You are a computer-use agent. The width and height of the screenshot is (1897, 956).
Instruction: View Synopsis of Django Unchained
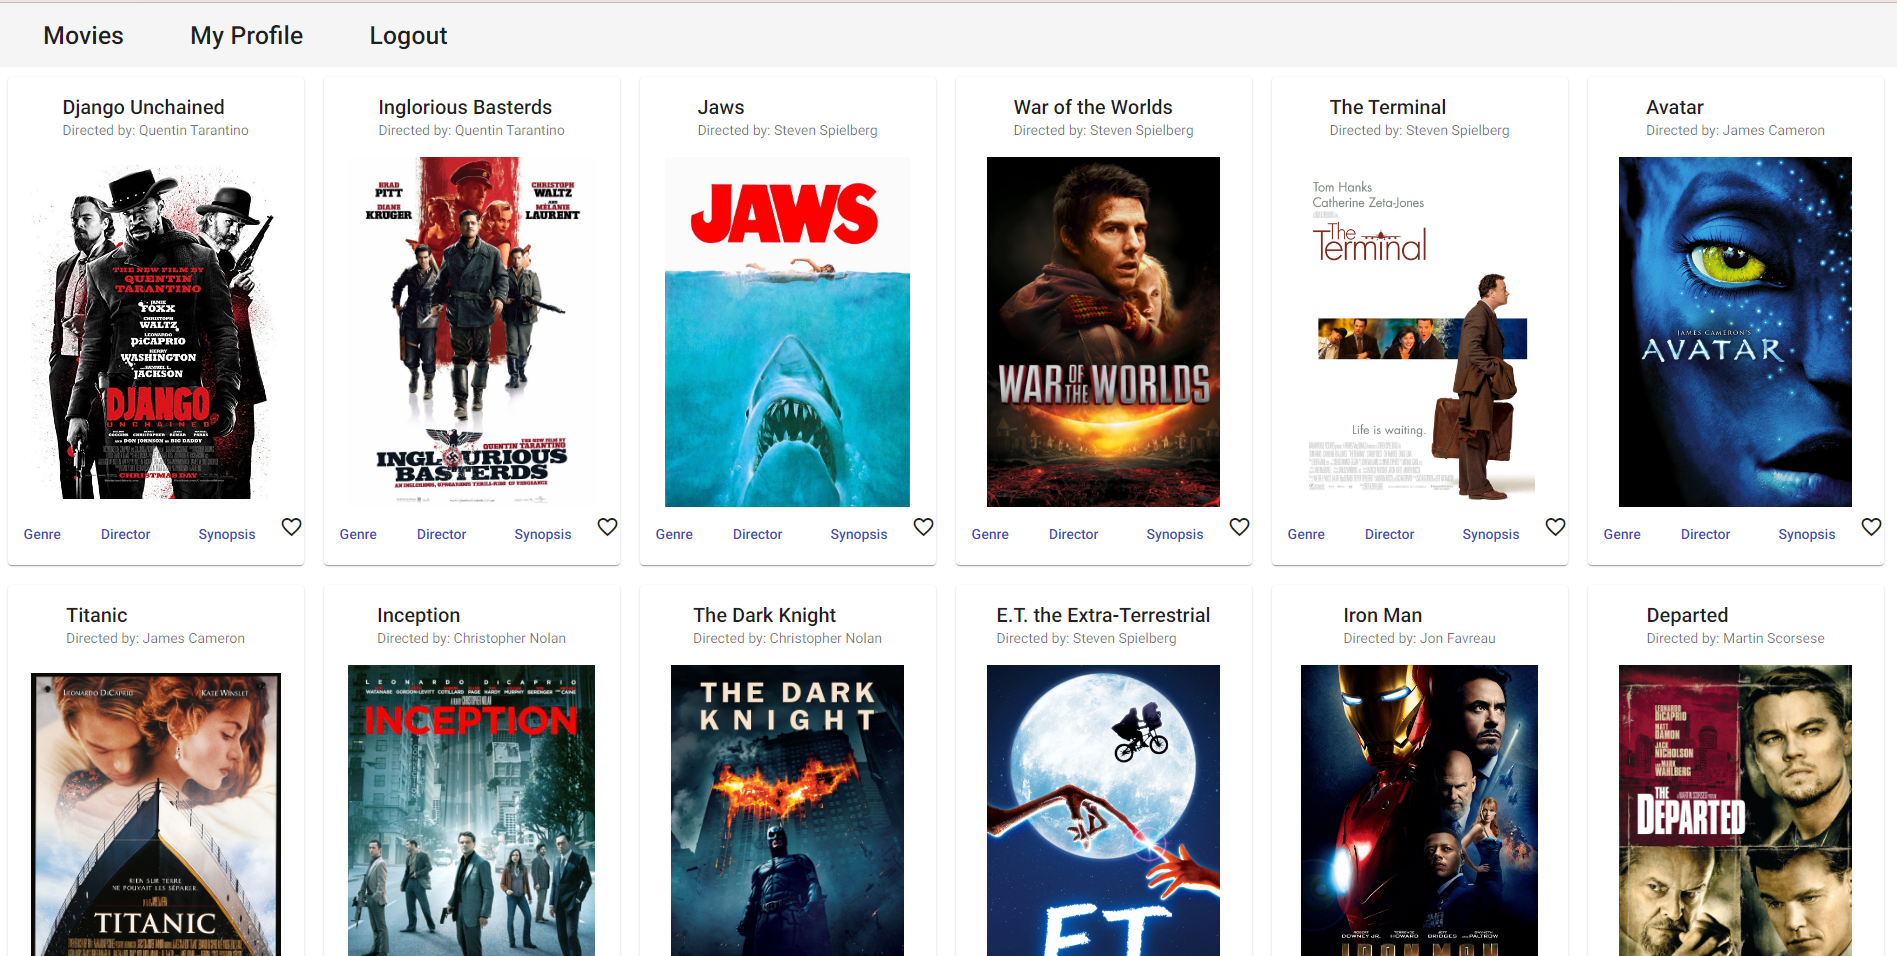pyautogui.click(x=227, y=534)
